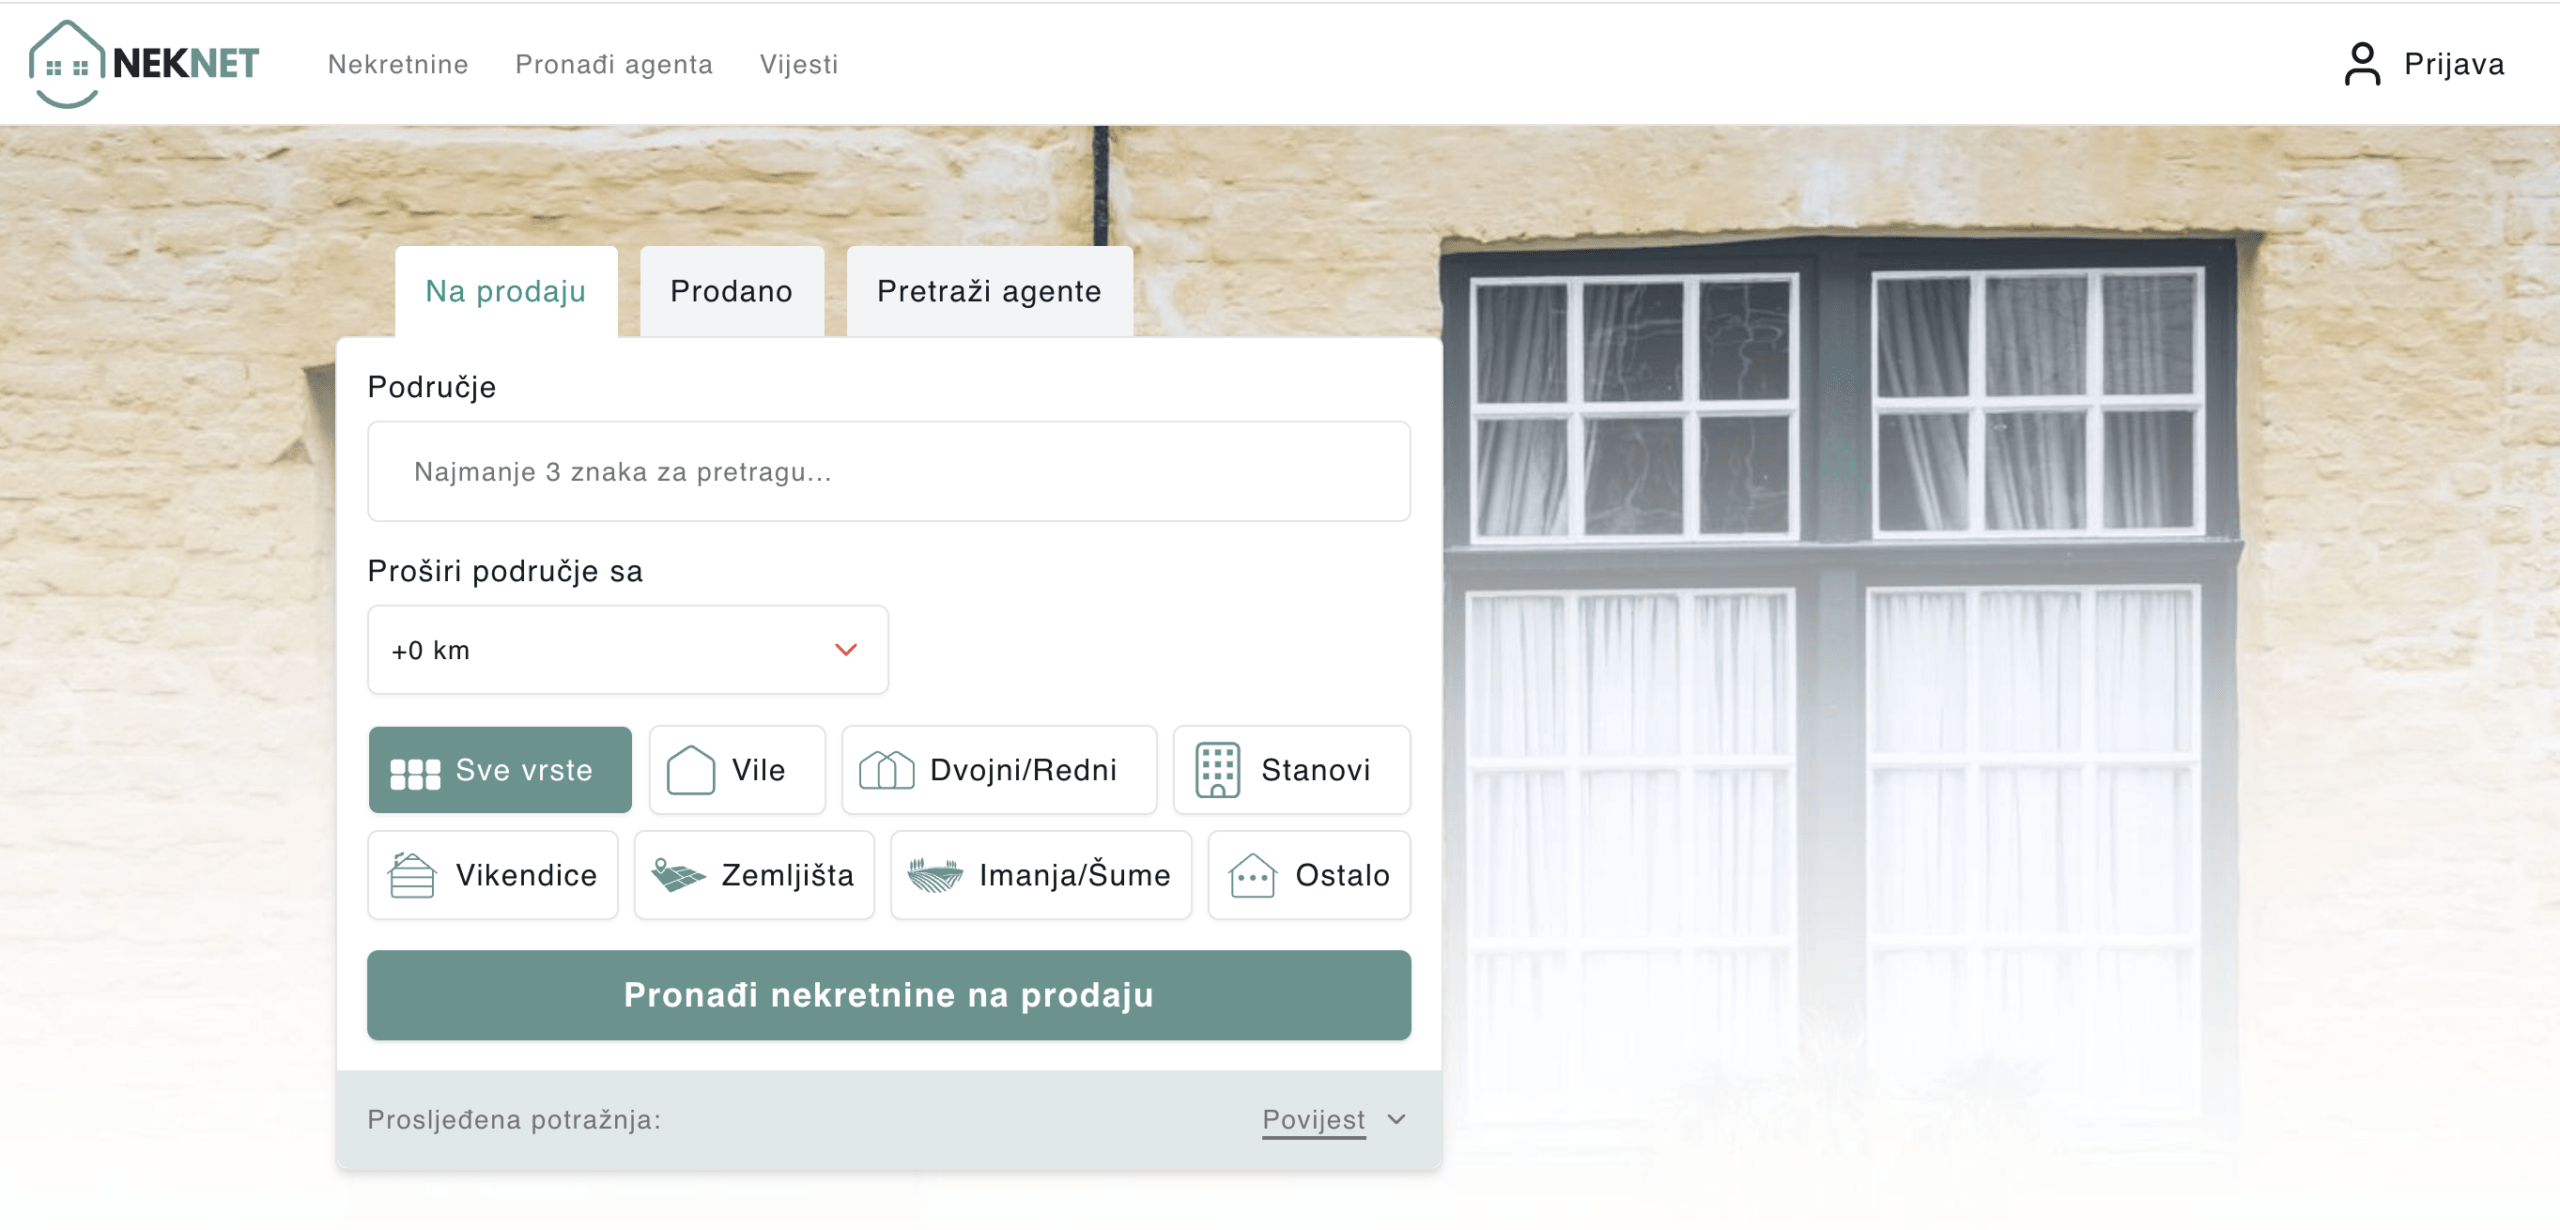The height and width of the screenshot is (1230, 2560).
Task: Open the Pretraži agente tab
Action: pos(988,291)
